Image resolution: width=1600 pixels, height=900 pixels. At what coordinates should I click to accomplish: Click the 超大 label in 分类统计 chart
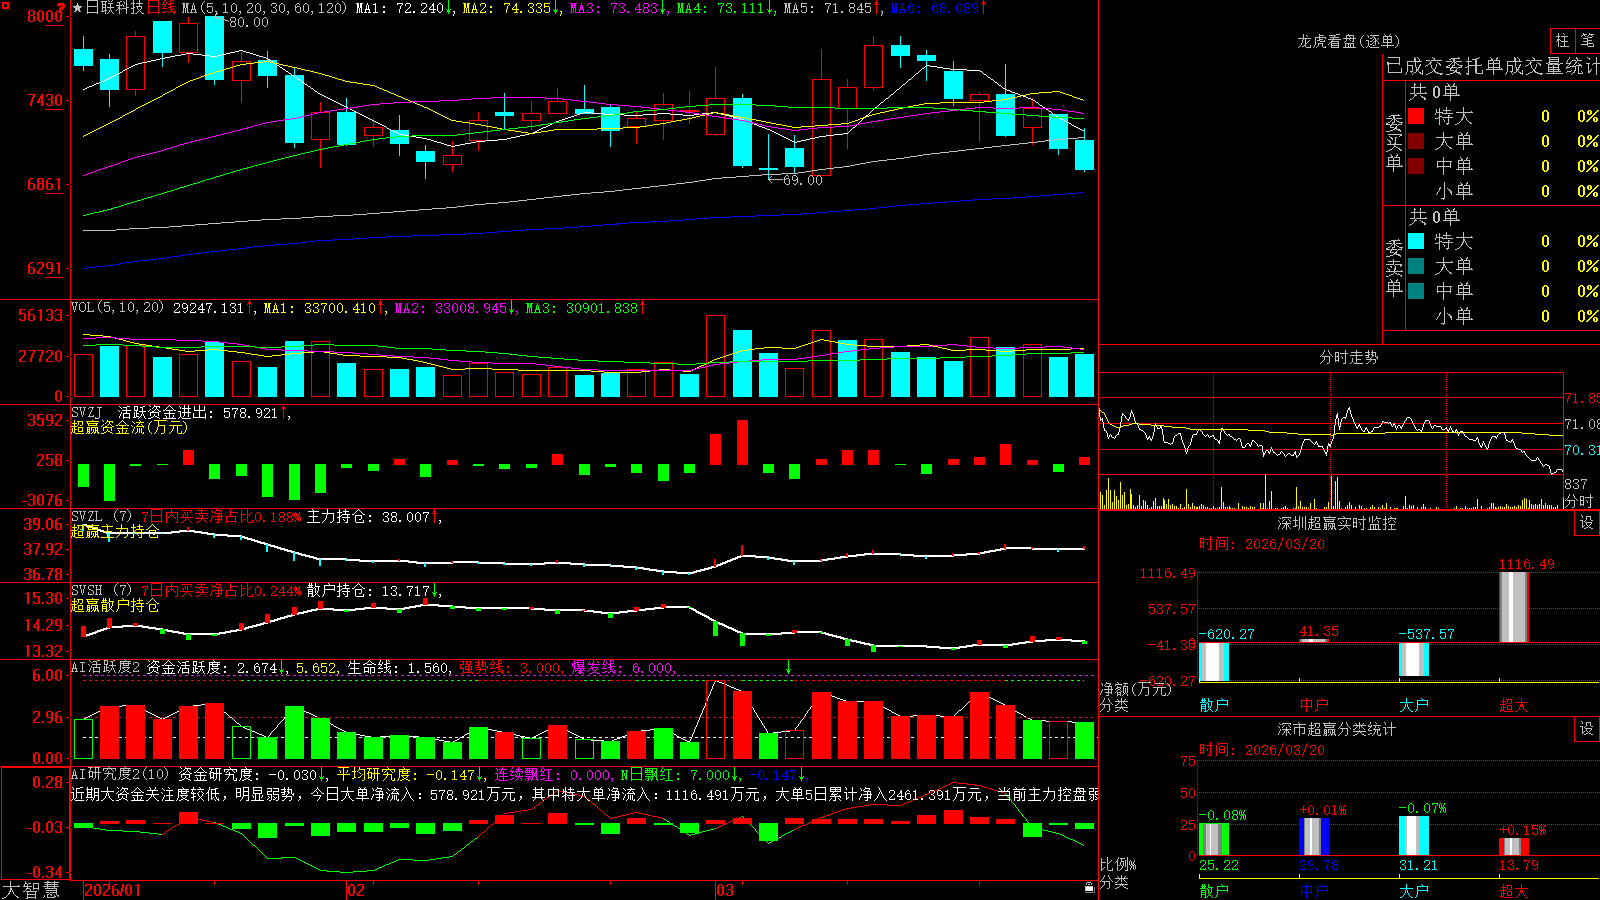[x=1514, y=891]
